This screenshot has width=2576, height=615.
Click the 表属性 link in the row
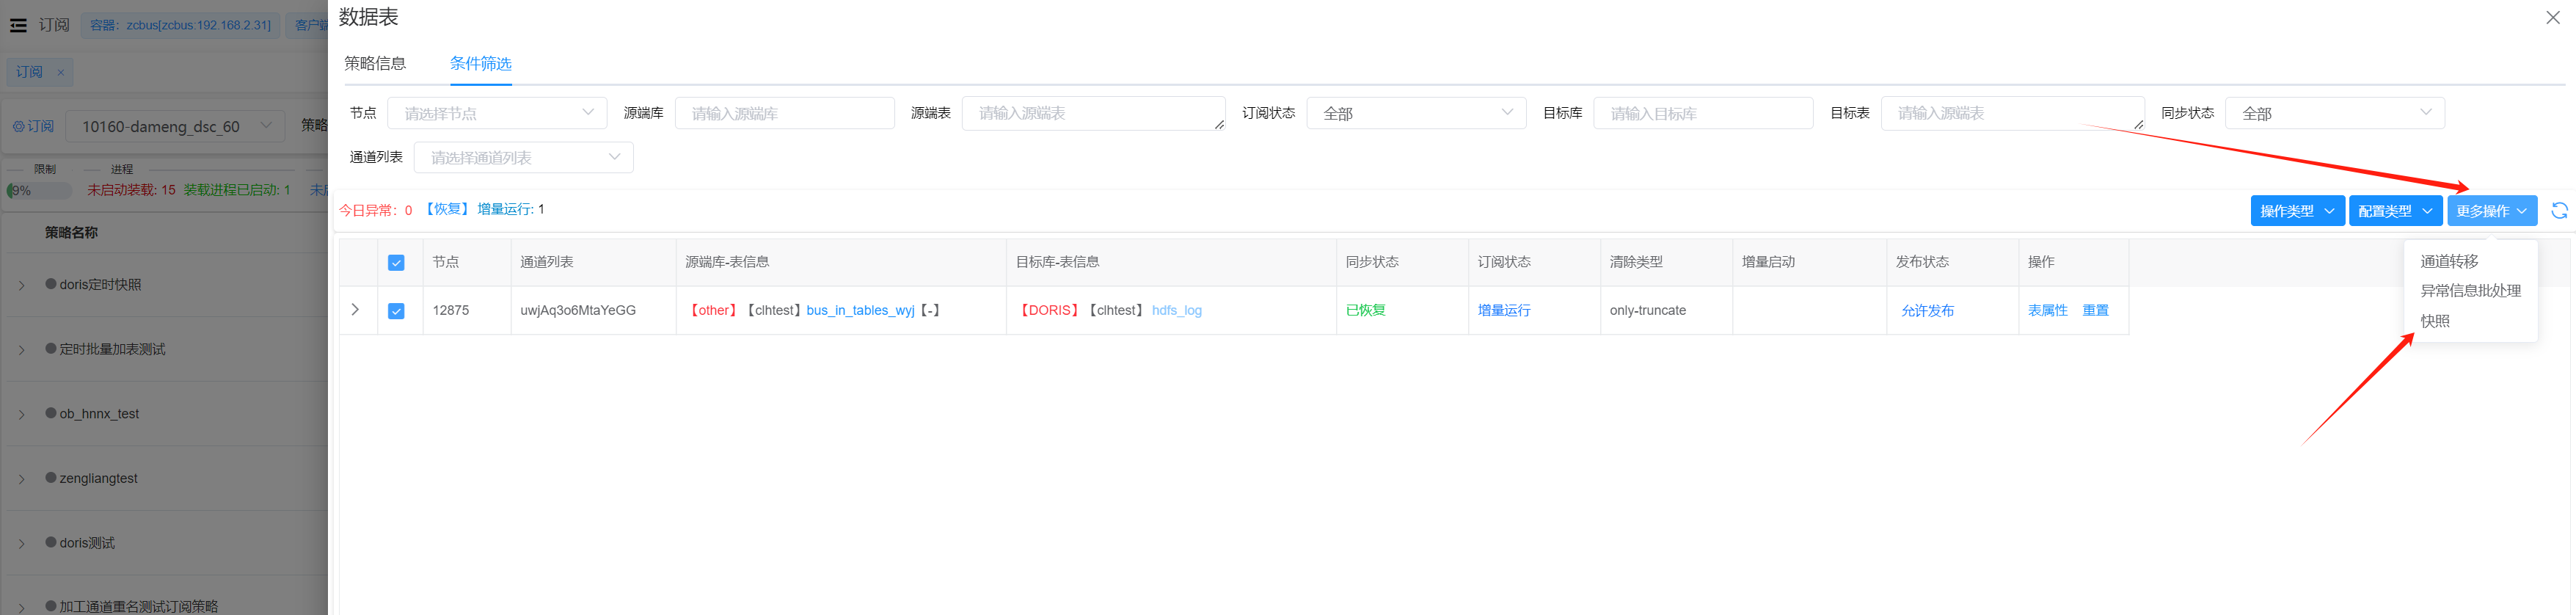2047,311
